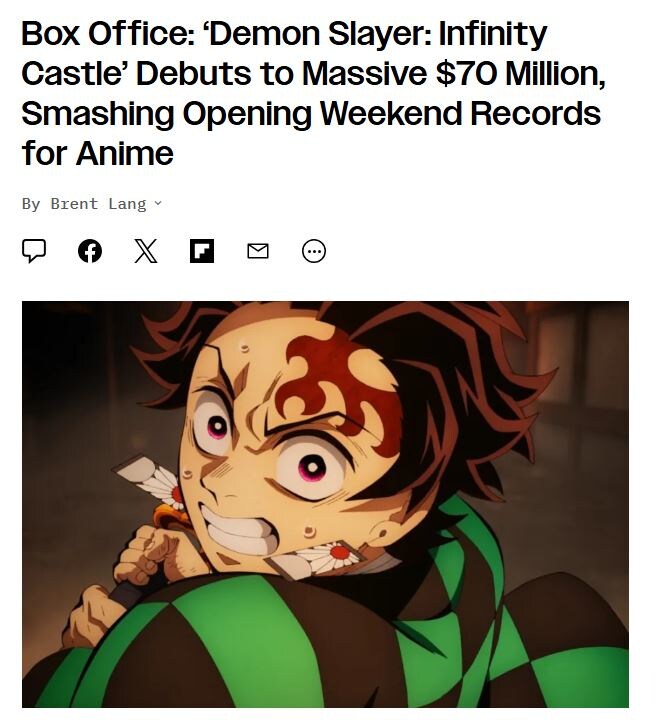Share the article to Flipboard
The height and width of the screenshot is (720, 657).
click(x=202, y=251)
